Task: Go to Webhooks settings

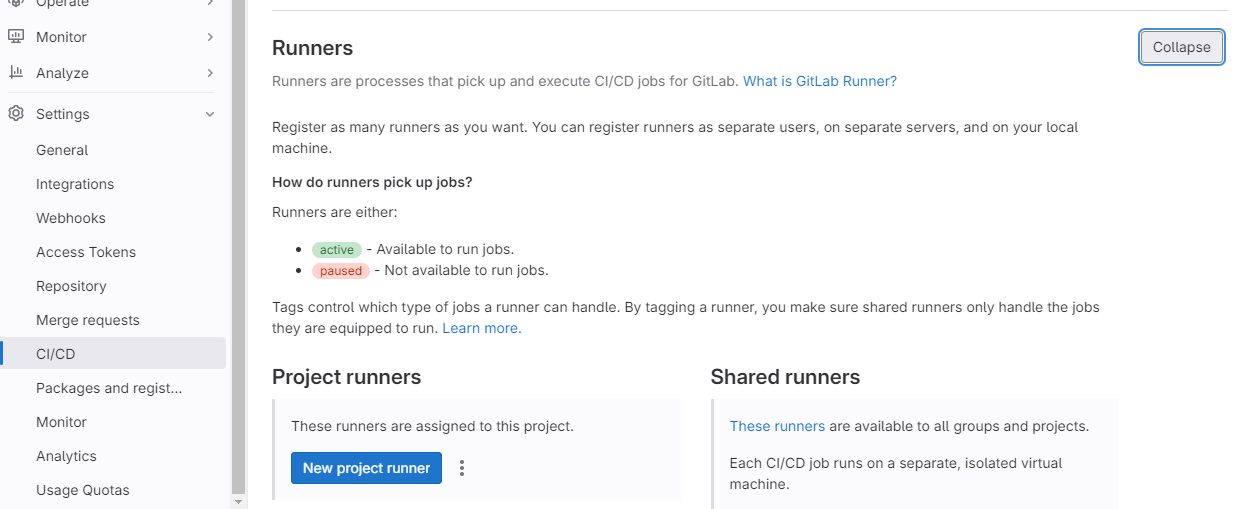Action: (71, 218)
